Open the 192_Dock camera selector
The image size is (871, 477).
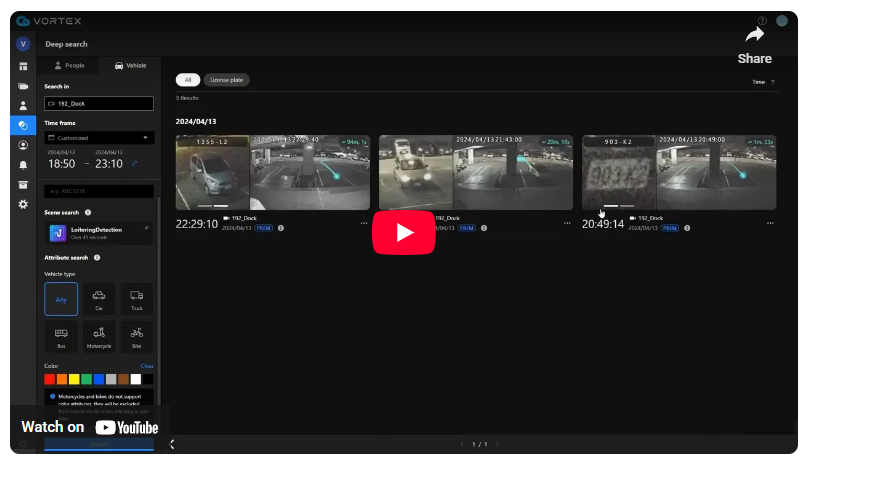(99, 103)
